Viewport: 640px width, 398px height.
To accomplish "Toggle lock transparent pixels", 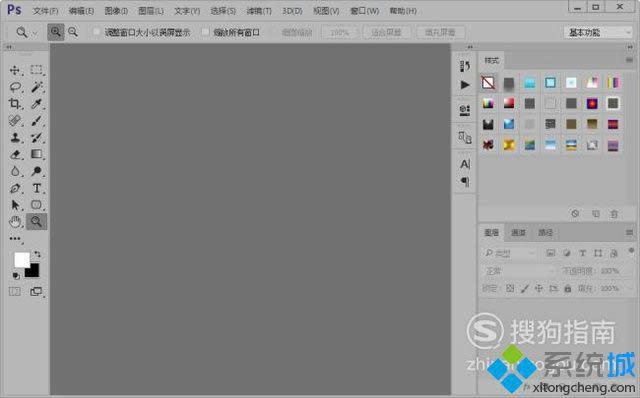I will [510, 288].
